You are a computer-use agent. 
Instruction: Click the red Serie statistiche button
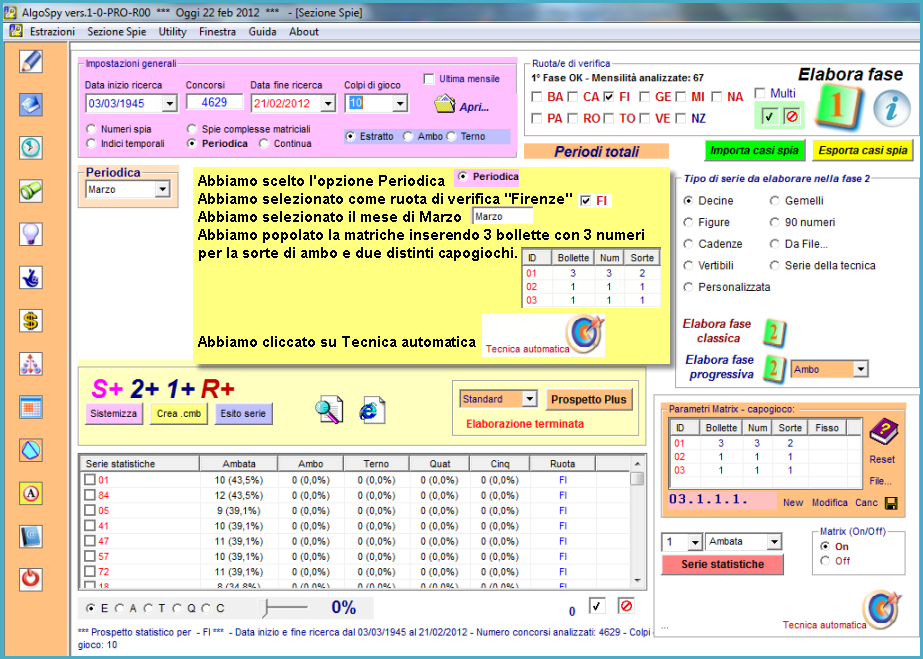(x=723, y=564)
